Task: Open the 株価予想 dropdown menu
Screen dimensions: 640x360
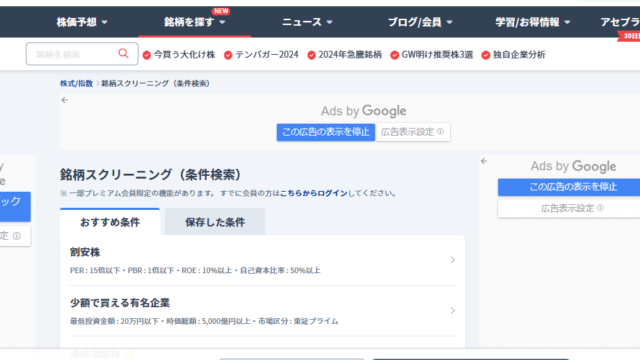Action: click(82, 22)
